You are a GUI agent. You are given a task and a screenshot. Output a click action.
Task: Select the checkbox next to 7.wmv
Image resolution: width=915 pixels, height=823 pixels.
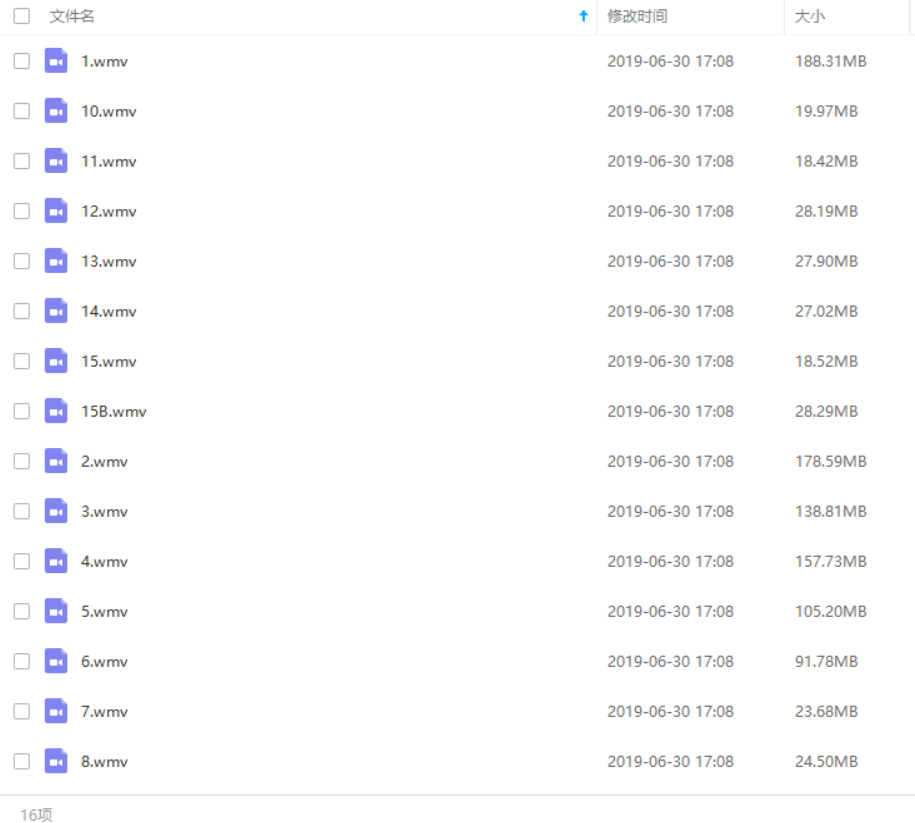[x=22, y=711]
